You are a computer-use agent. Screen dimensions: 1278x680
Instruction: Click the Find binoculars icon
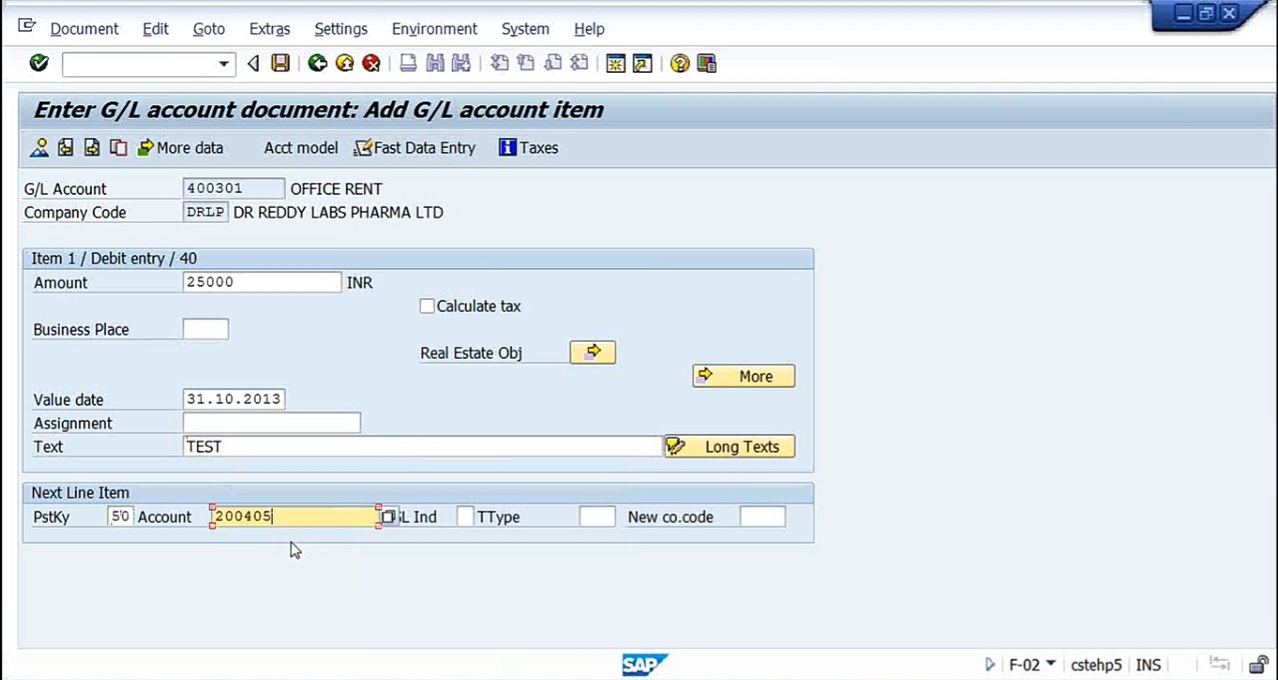(x=434, y=63)
